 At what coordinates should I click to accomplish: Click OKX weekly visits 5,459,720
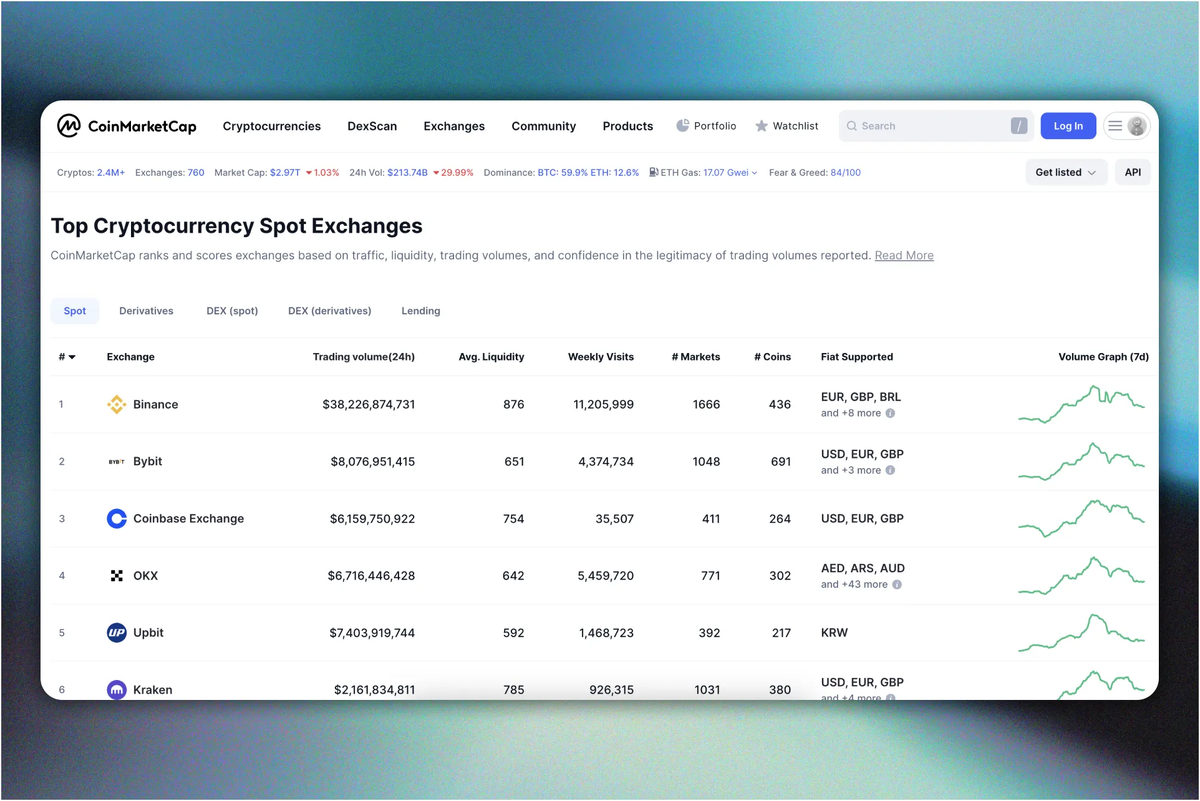click(606, 576)
